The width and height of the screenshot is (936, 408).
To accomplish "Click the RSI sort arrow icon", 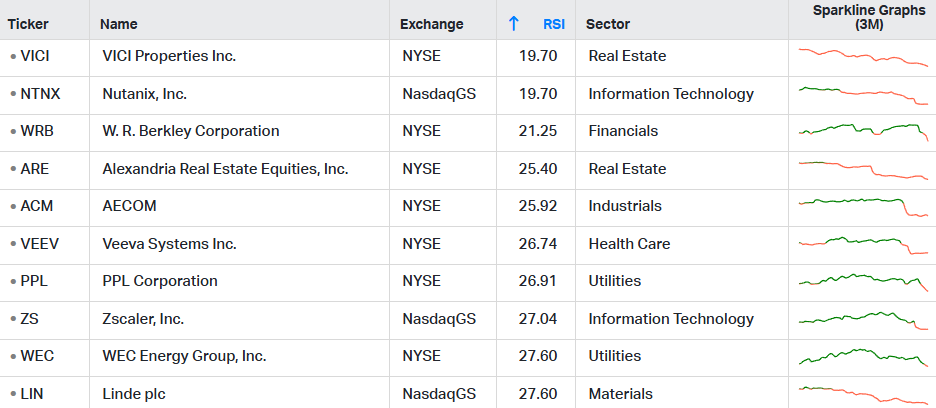I will point(514,23).
